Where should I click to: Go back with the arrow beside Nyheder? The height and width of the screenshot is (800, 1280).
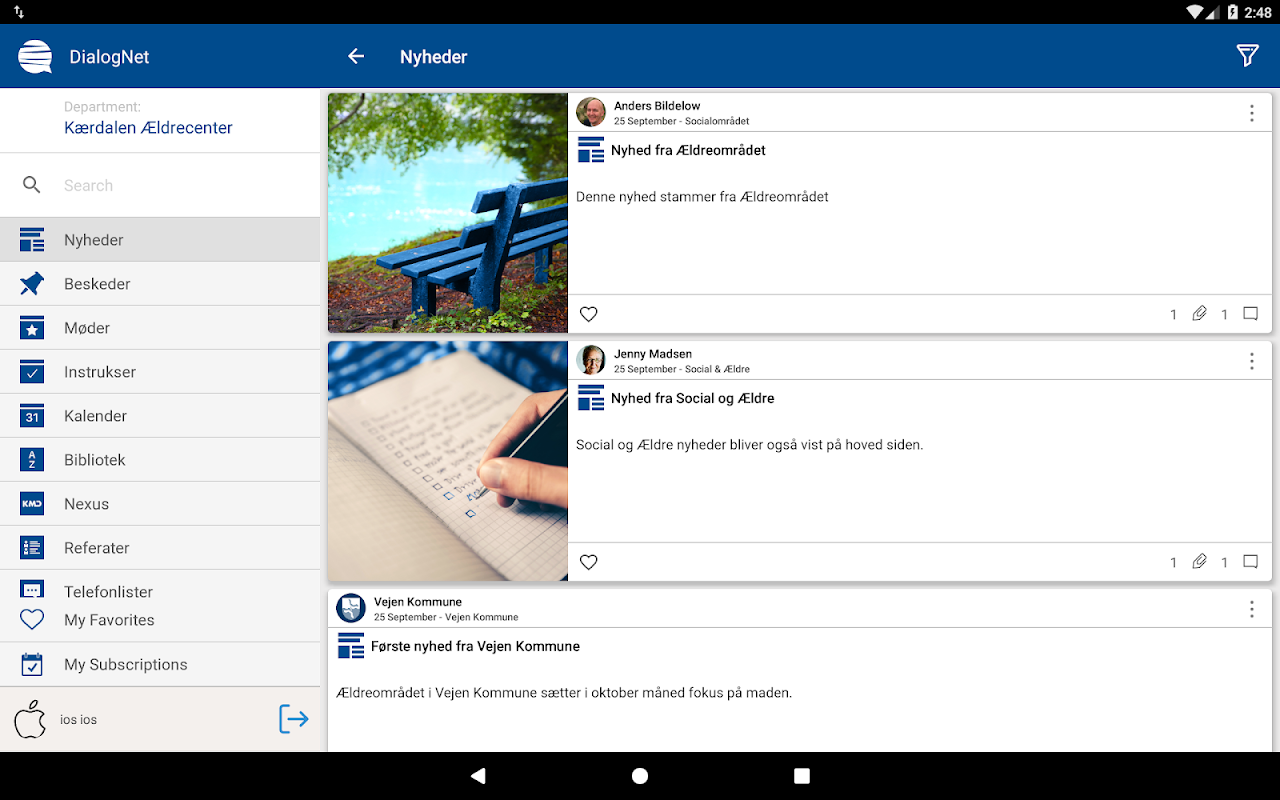coord(356,56)
